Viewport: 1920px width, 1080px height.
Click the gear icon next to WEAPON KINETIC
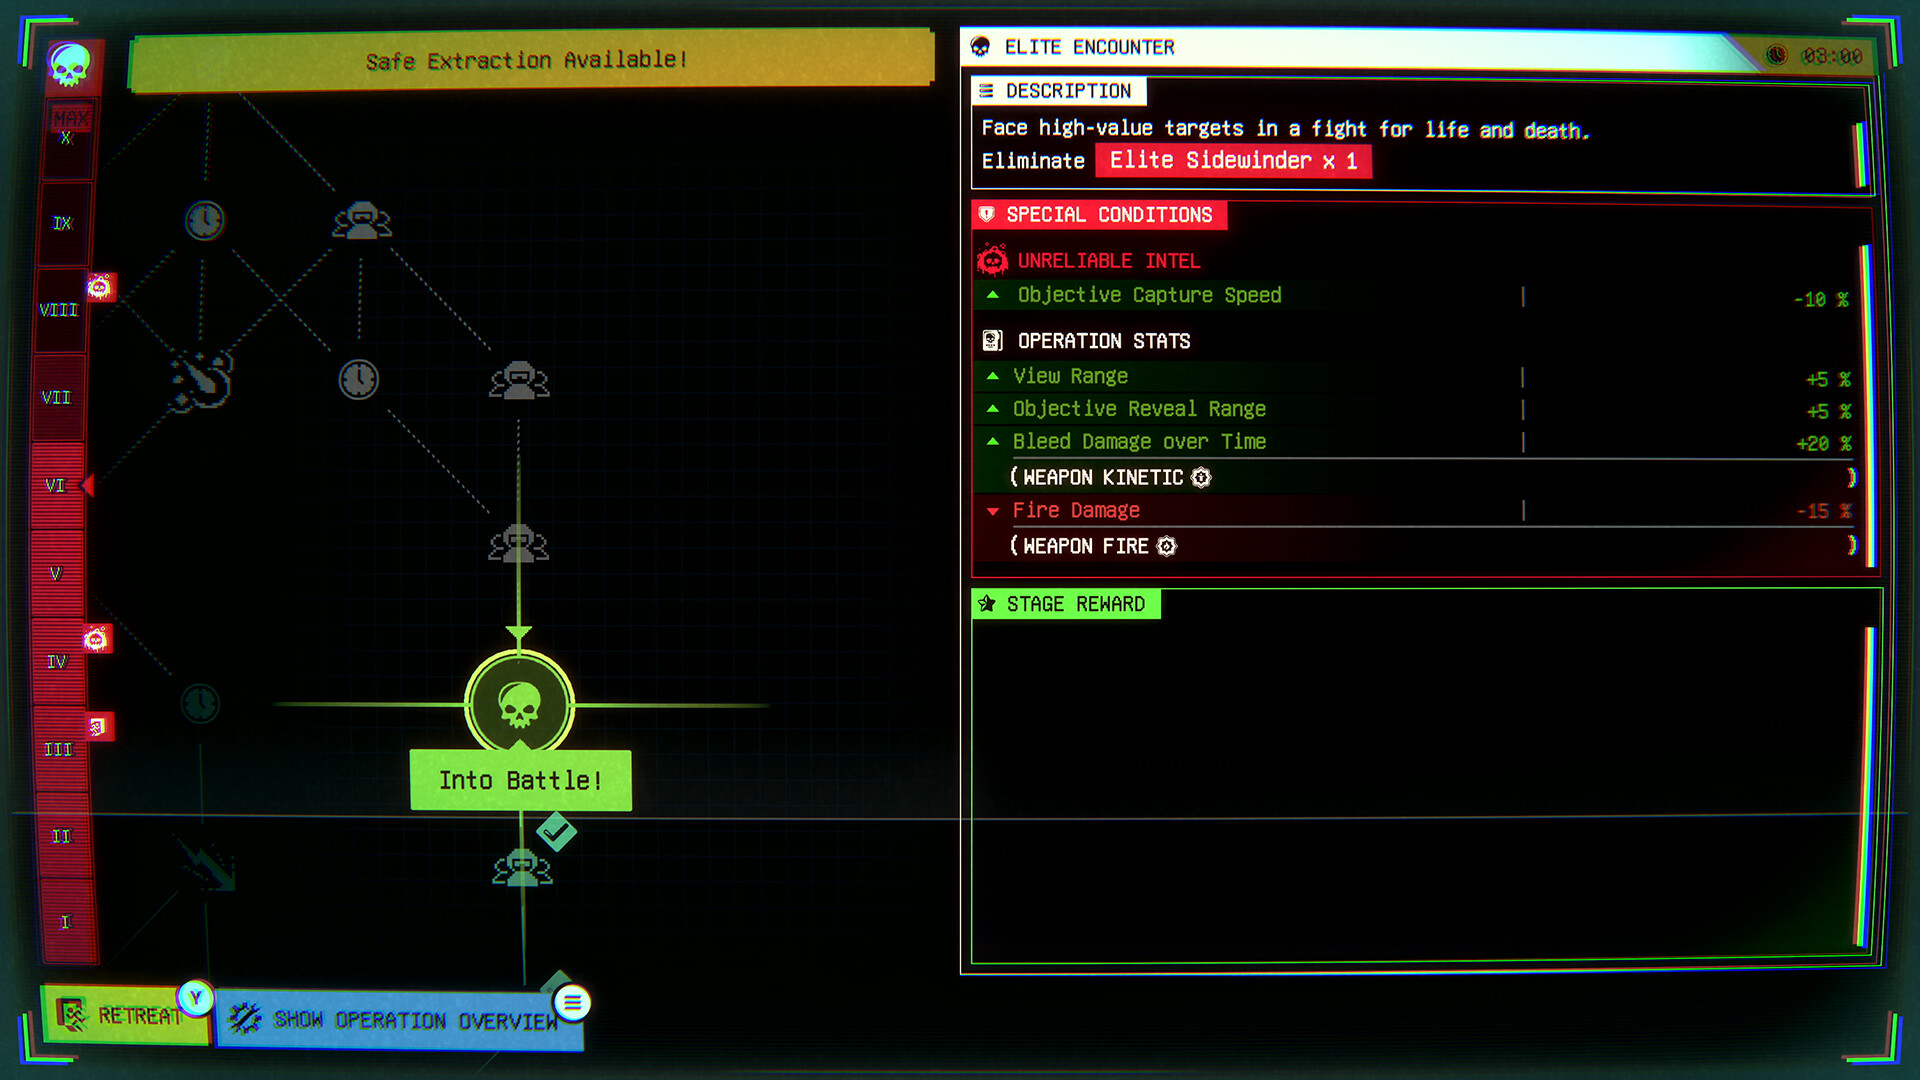pyautogui.click(x=1201, y=478)
